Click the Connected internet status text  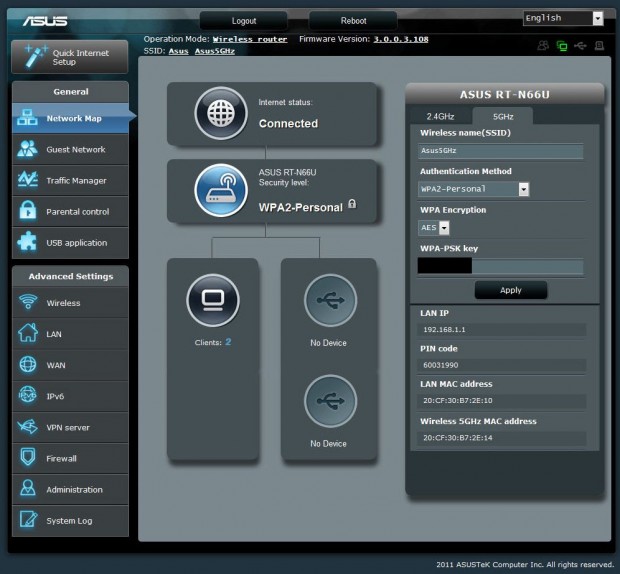(288, 124)
